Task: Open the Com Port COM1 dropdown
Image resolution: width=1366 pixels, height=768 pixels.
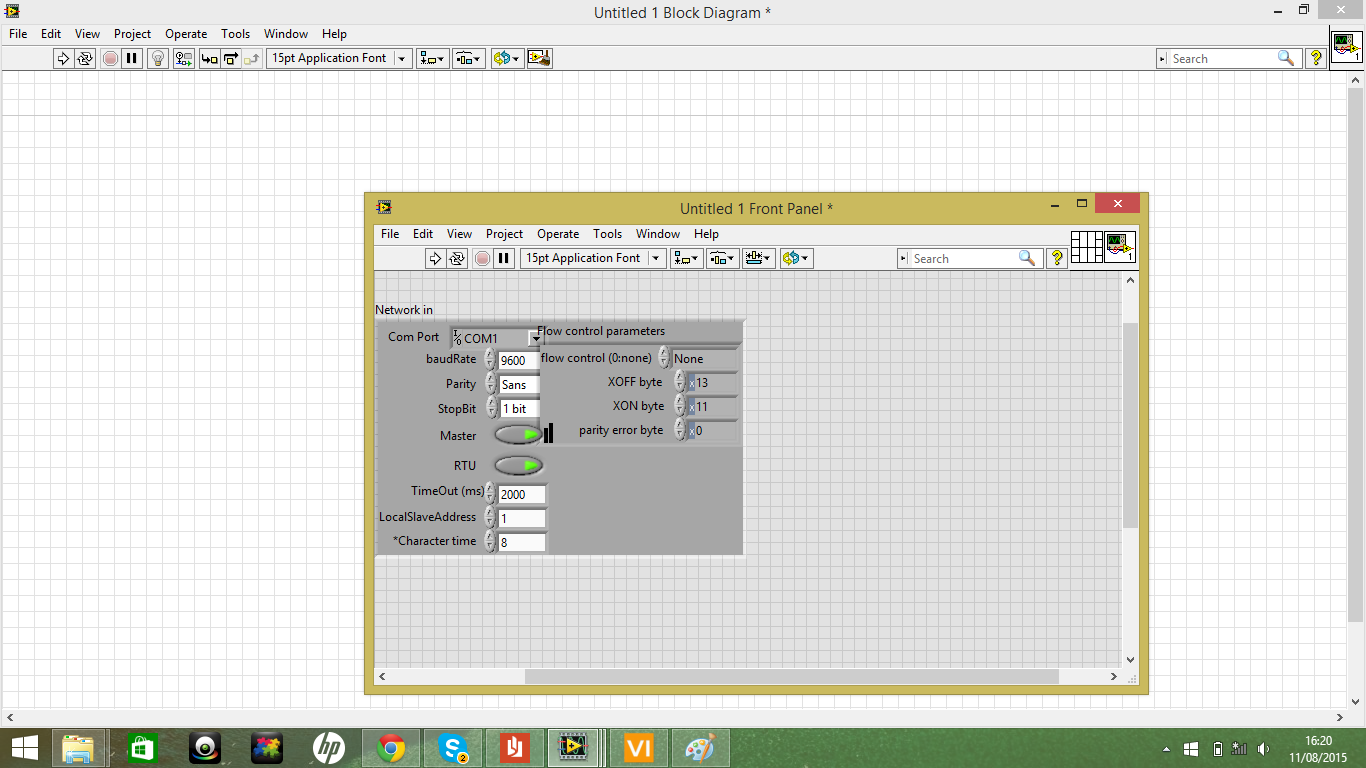Action: coord(534,339)
